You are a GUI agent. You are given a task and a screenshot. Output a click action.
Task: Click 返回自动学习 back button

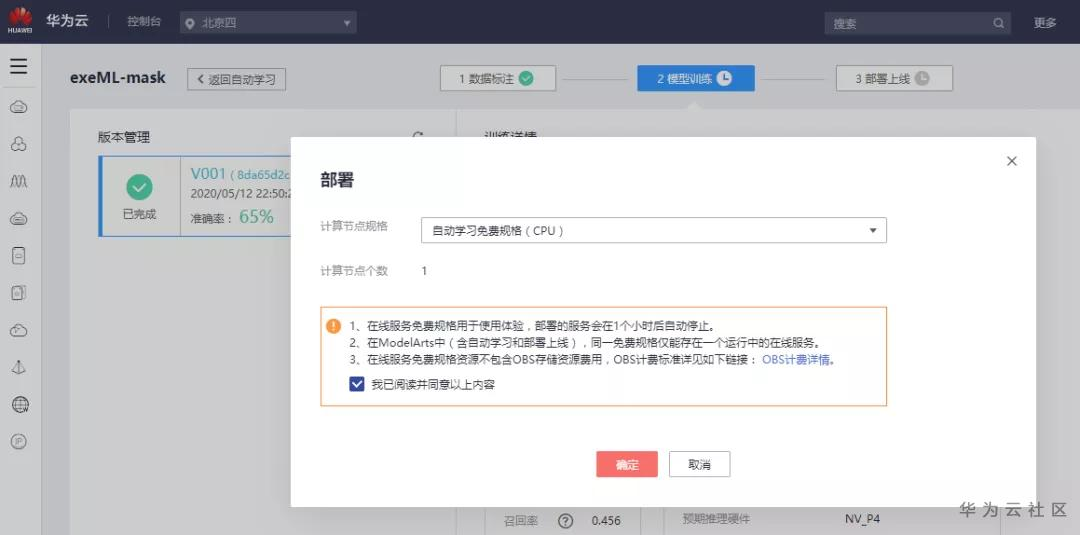coord(237,79)
